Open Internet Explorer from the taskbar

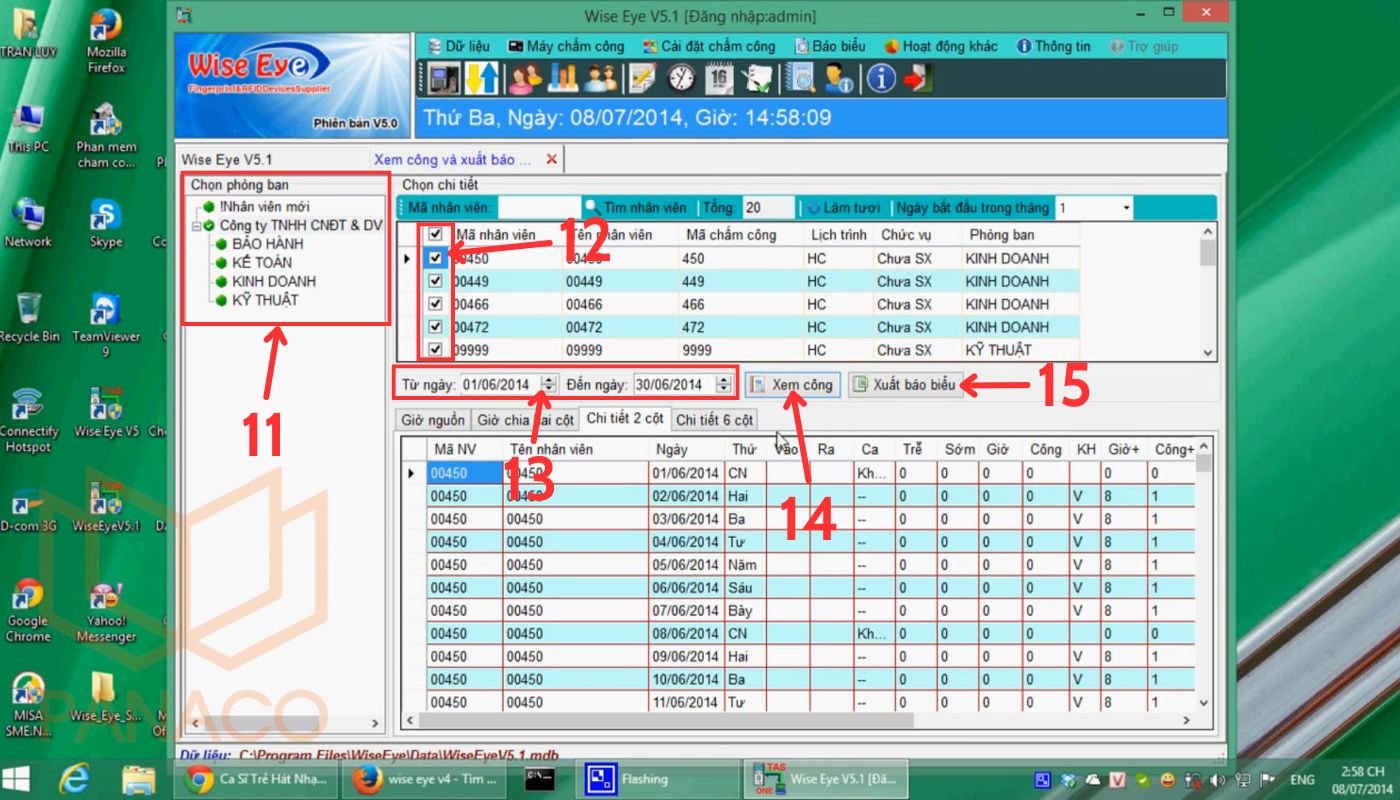point(75,779)
